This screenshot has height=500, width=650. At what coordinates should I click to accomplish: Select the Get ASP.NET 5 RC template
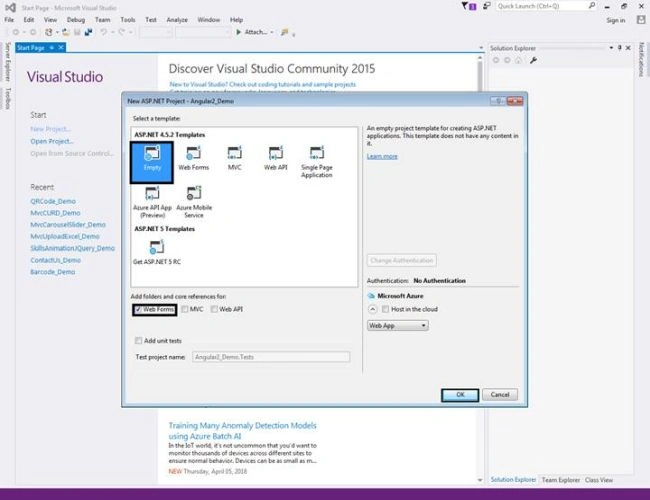[x=157, y=252]
